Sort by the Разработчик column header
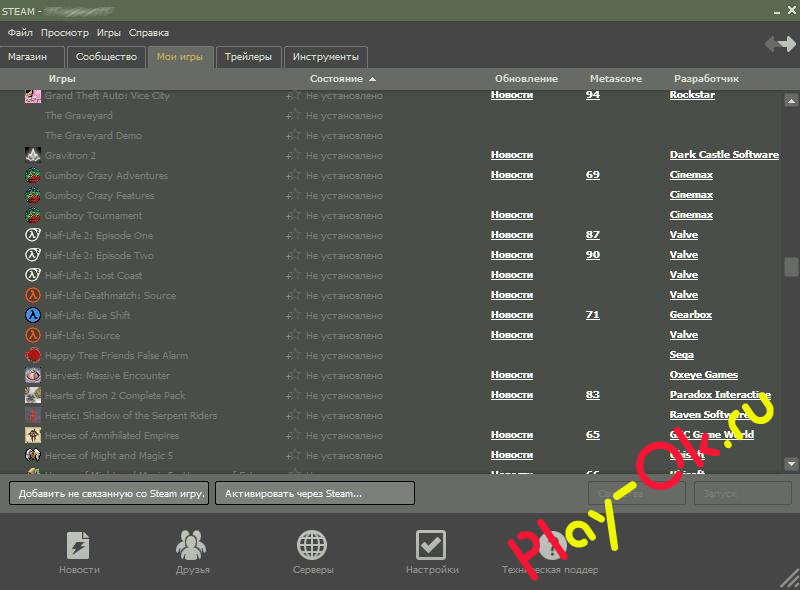Viewport: 800px width, 590px height. (x=706, y=79)
